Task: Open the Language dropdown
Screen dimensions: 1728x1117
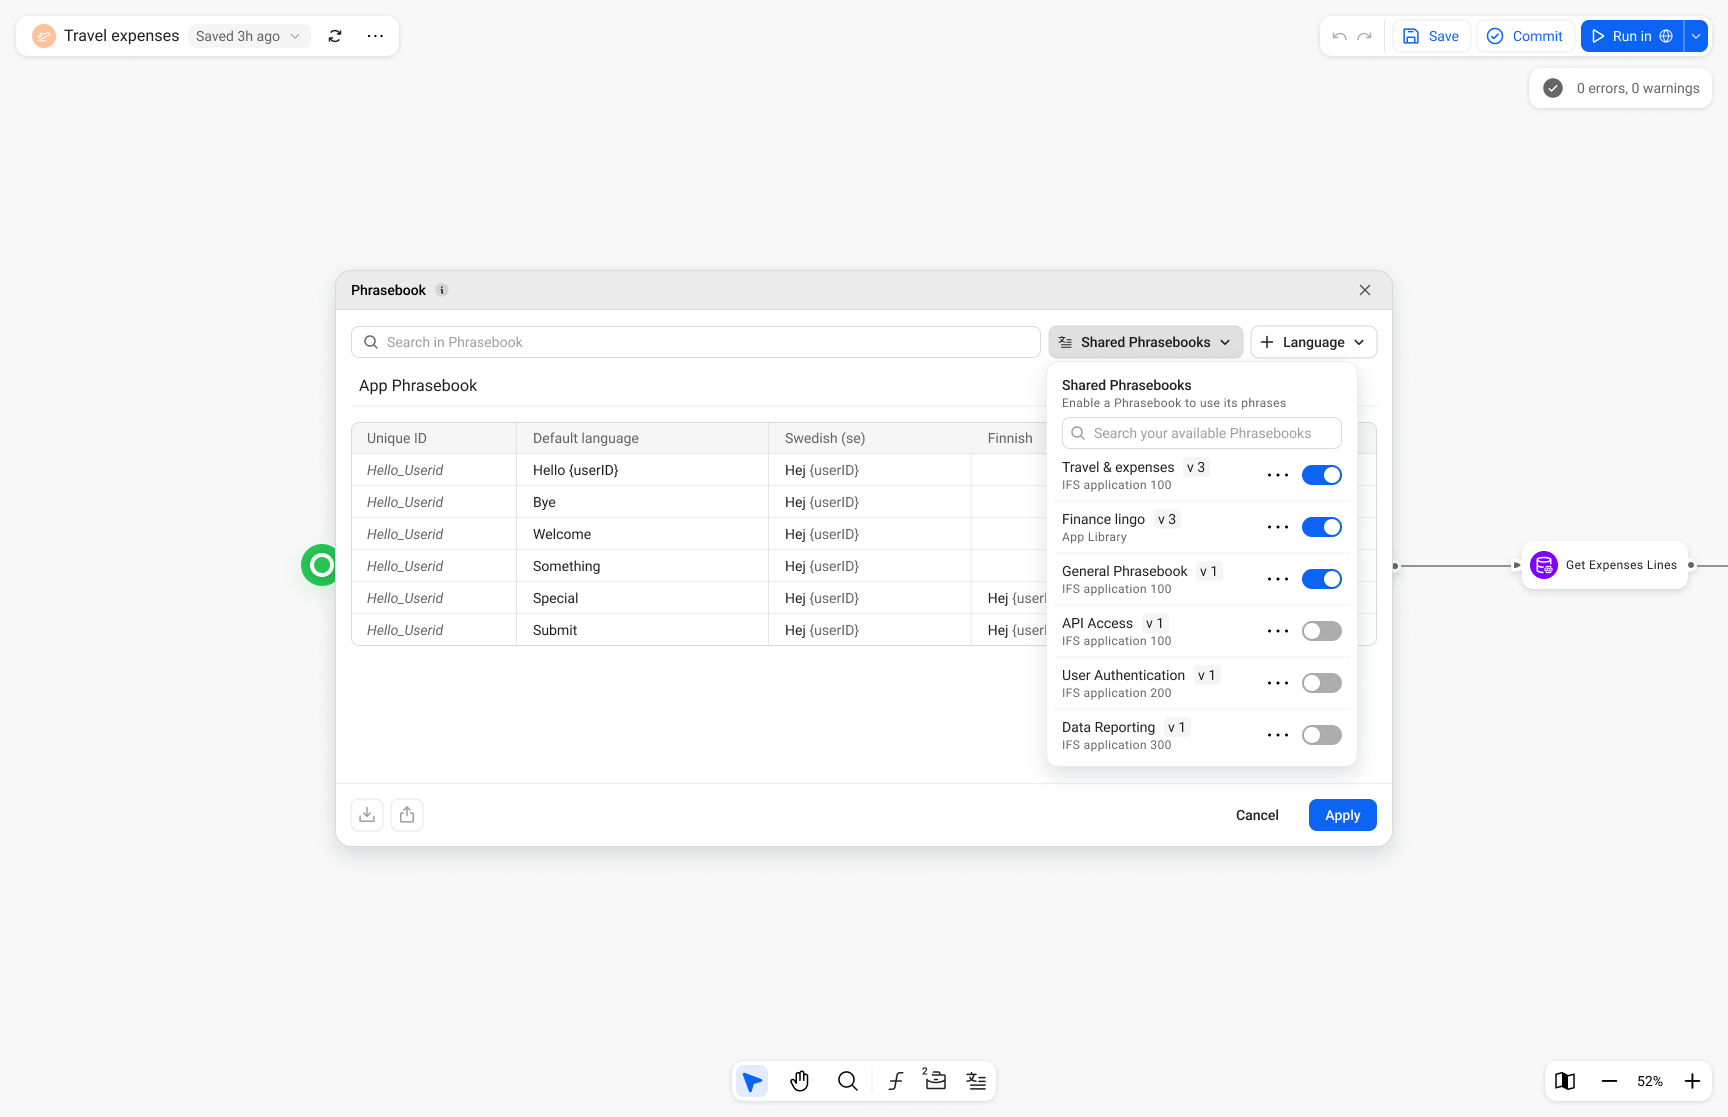Action: [x=1313, y=342]
